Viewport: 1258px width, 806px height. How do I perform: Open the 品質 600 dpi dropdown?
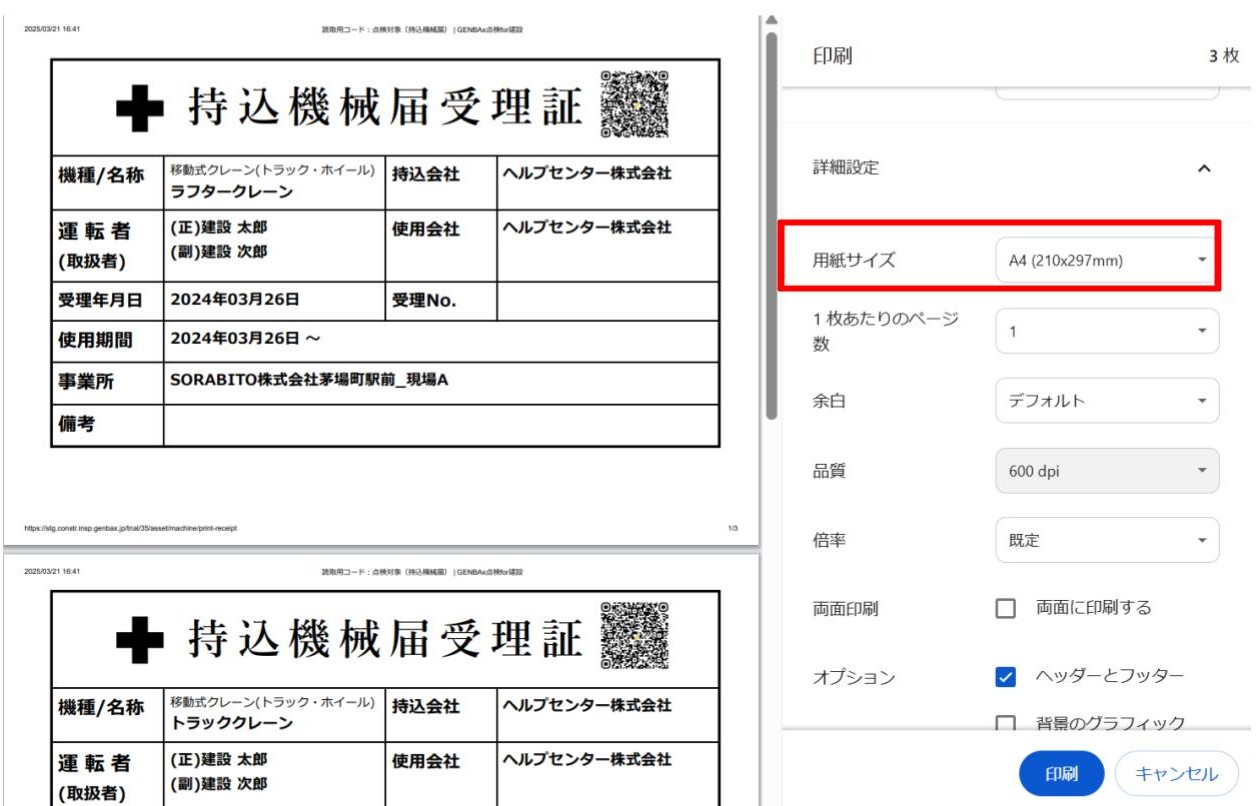(x=1106, y=471)
